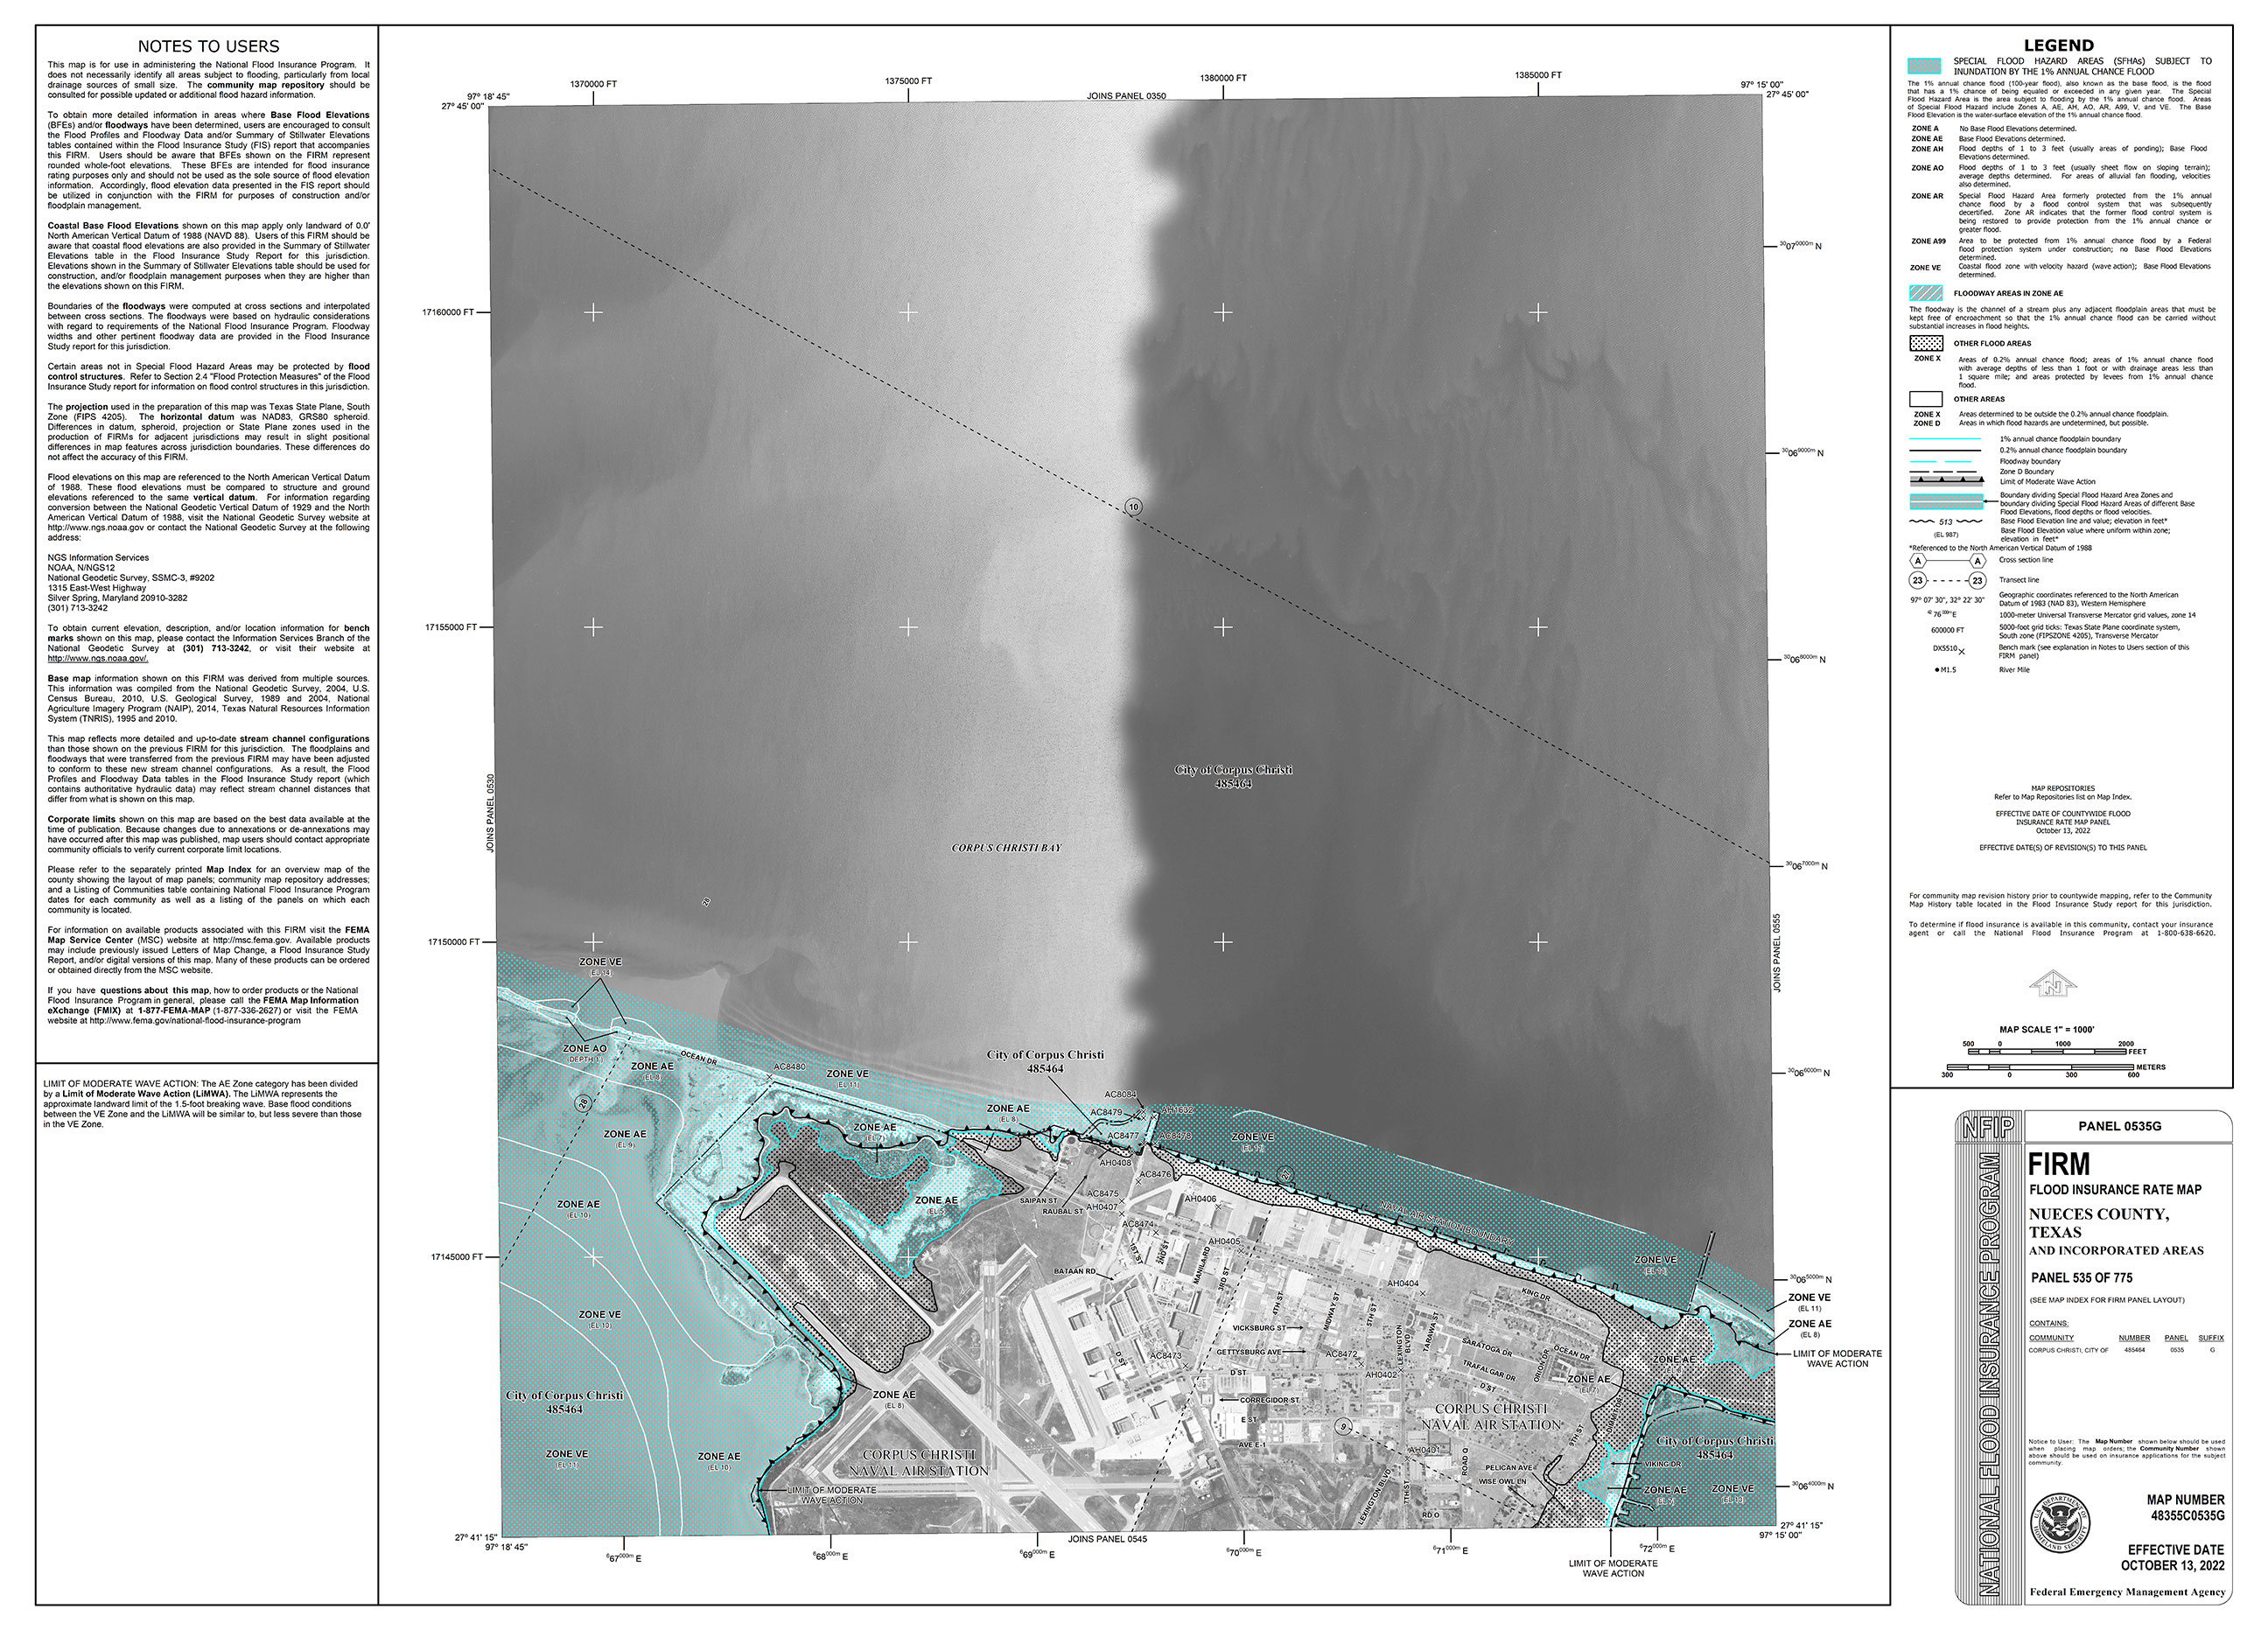2268x1630 pixels.
Task: Click the SAIPAN ST street label
Action: pyautogui.click(x=1038, y=1200)
